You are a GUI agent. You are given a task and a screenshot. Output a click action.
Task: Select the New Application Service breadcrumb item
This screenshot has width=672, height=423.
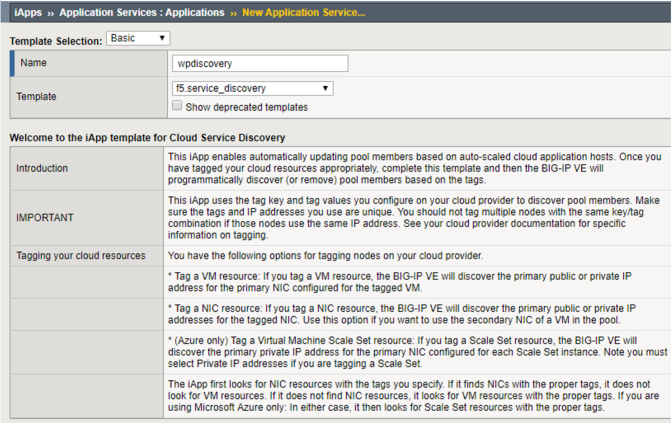(x=304, y=12)
